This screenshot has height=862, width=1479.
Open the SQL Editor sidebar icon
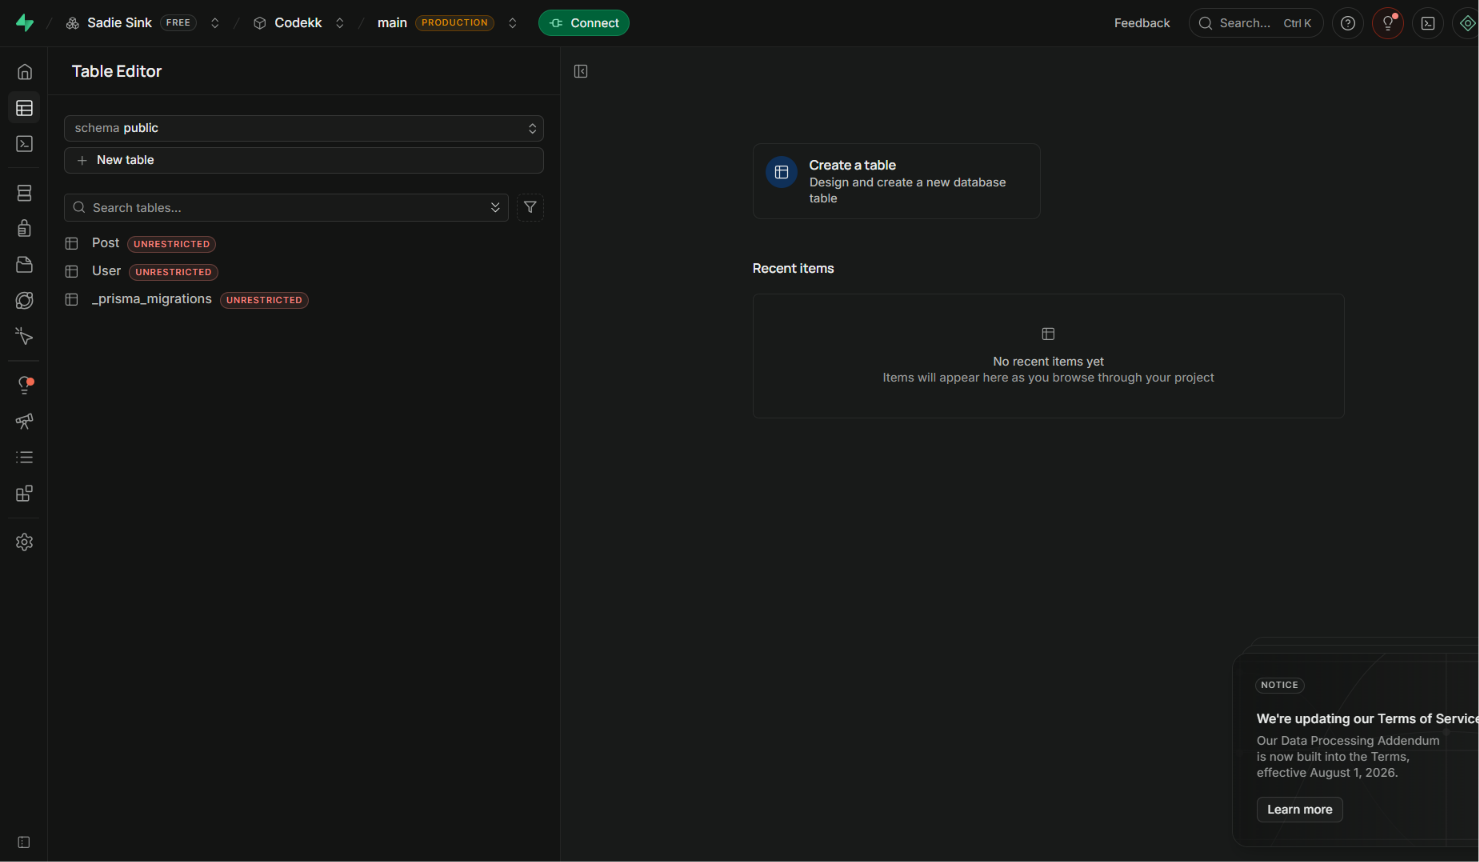coord(25,144)
